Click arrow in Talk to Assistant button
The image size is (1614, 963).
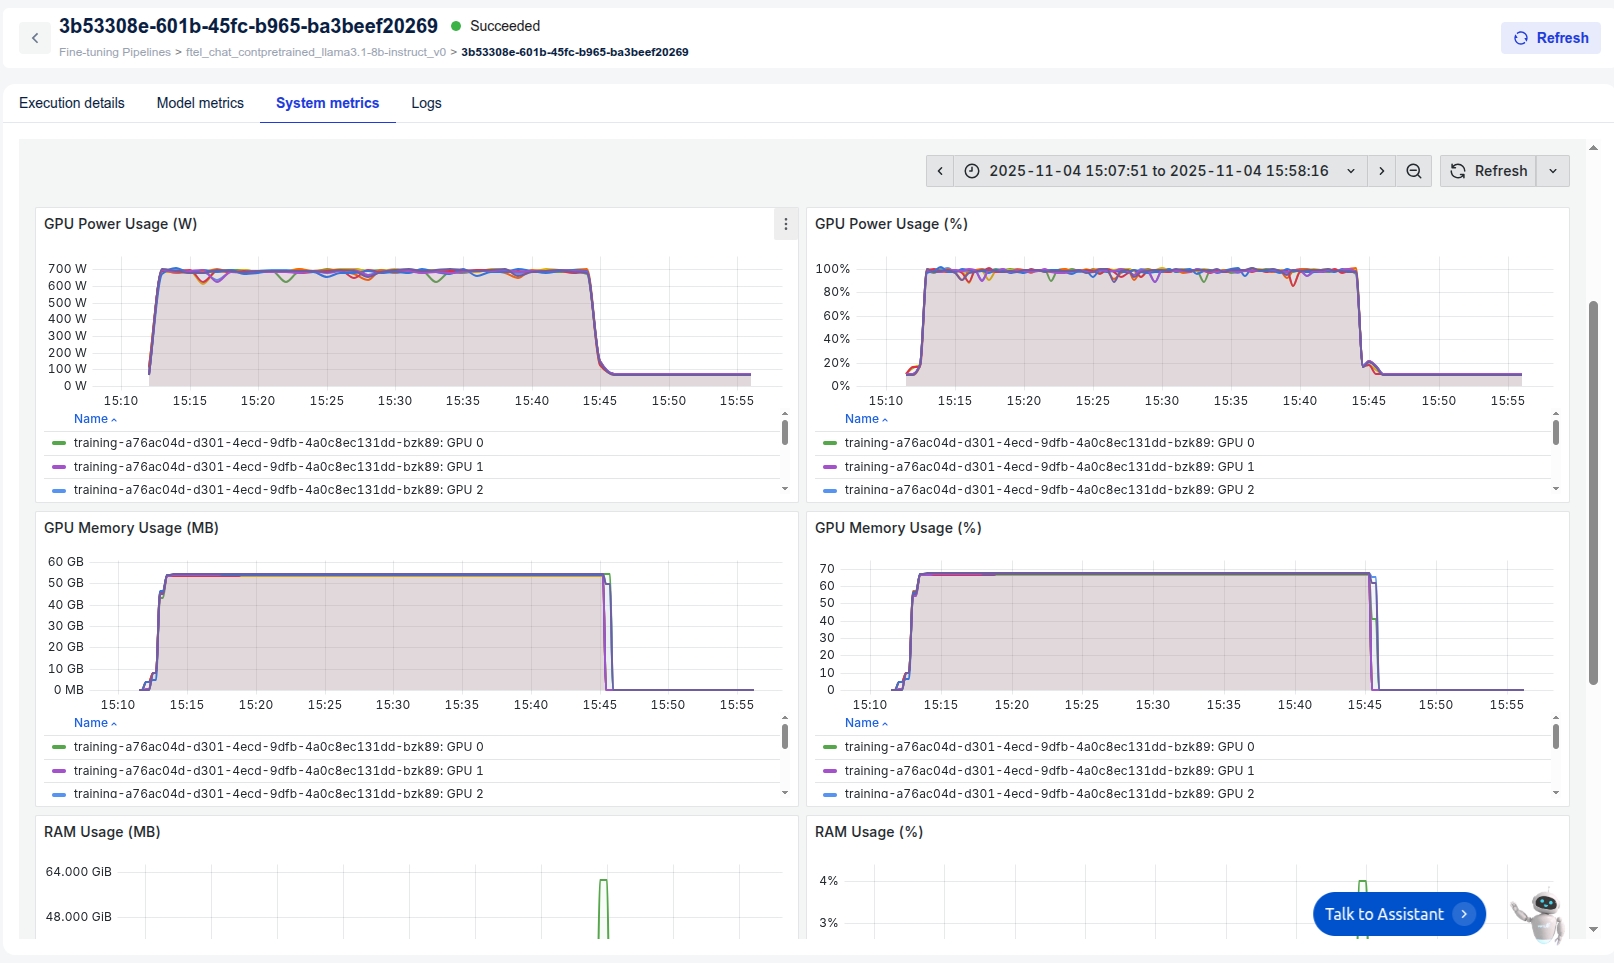click(x=1464, y=914)
